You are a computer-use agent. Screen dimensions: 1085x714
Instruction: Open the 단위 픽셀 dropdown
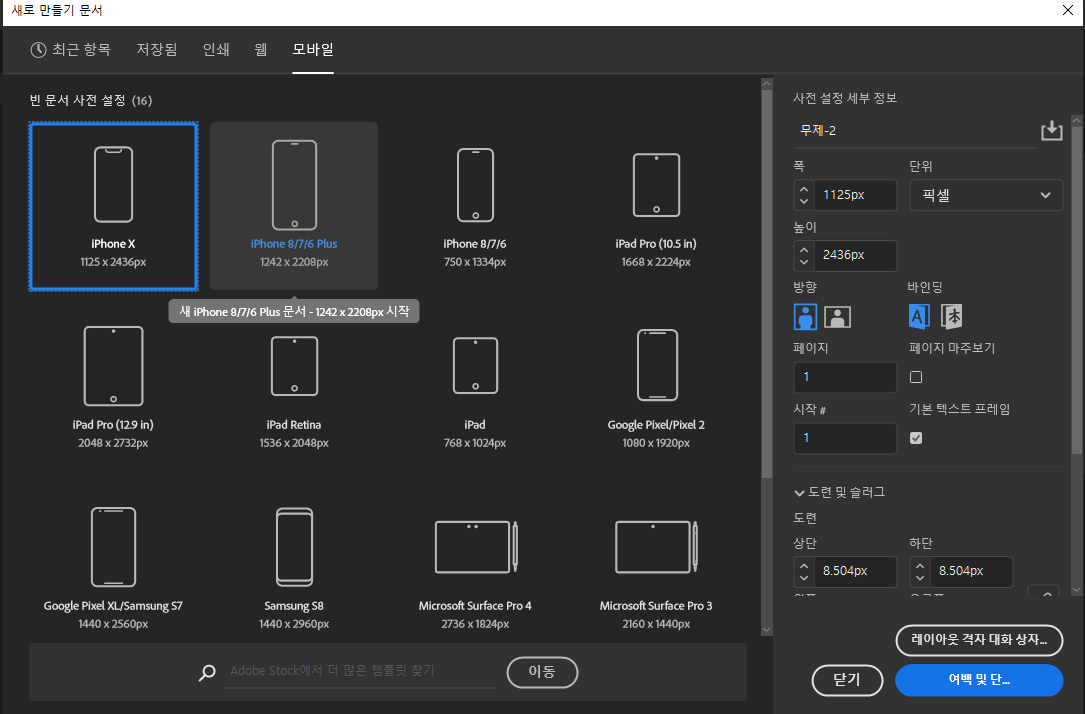986,195
